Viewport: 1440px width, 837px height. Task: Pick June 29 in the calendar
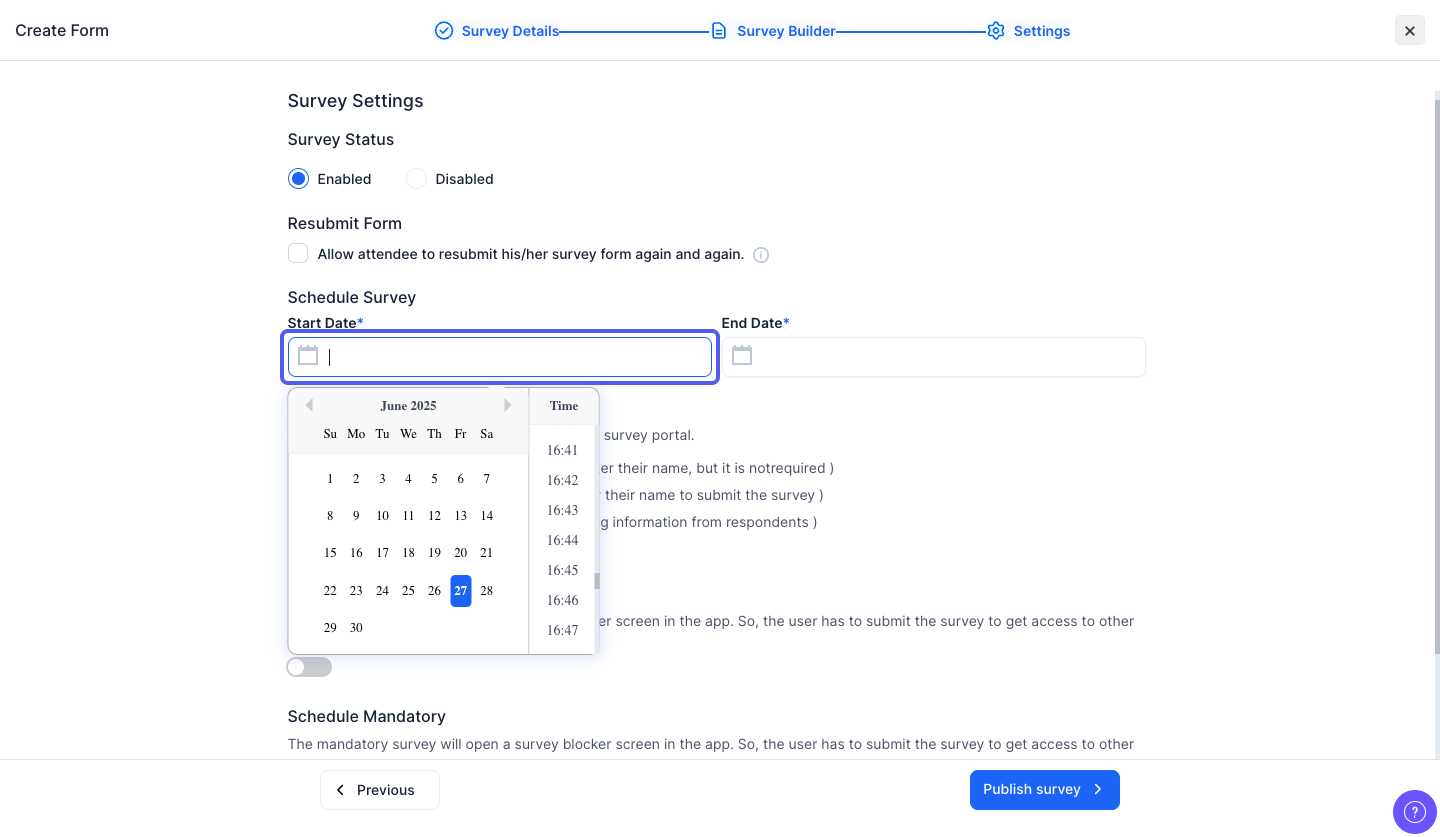[330, 628]
